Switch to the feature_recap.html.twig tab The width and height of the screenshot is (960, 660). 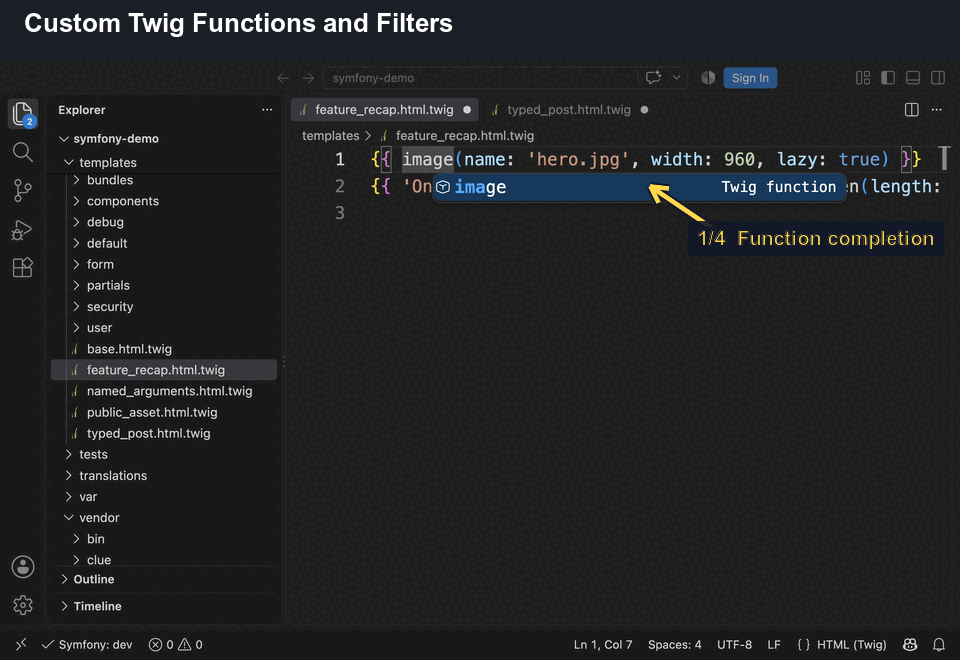[384, 110]
